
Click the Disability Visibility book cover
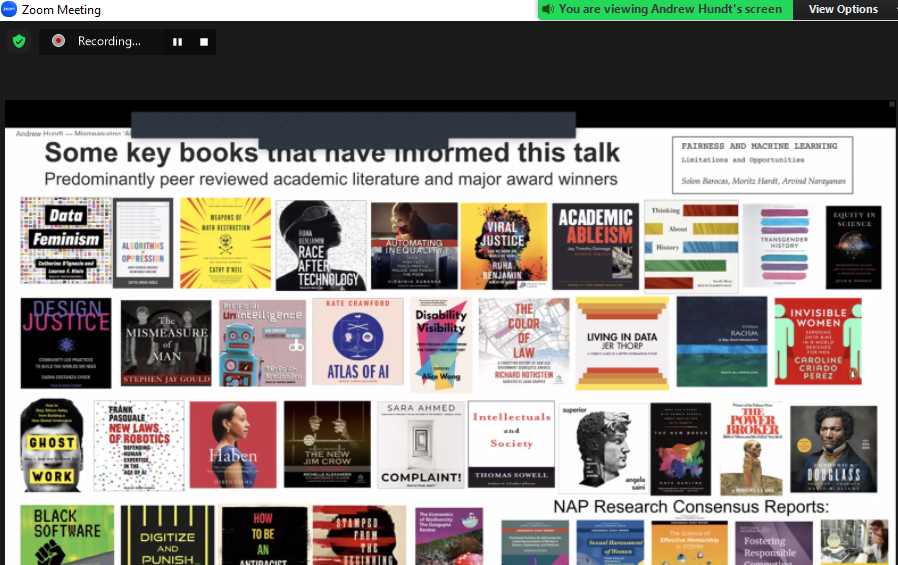coord(441,344)
